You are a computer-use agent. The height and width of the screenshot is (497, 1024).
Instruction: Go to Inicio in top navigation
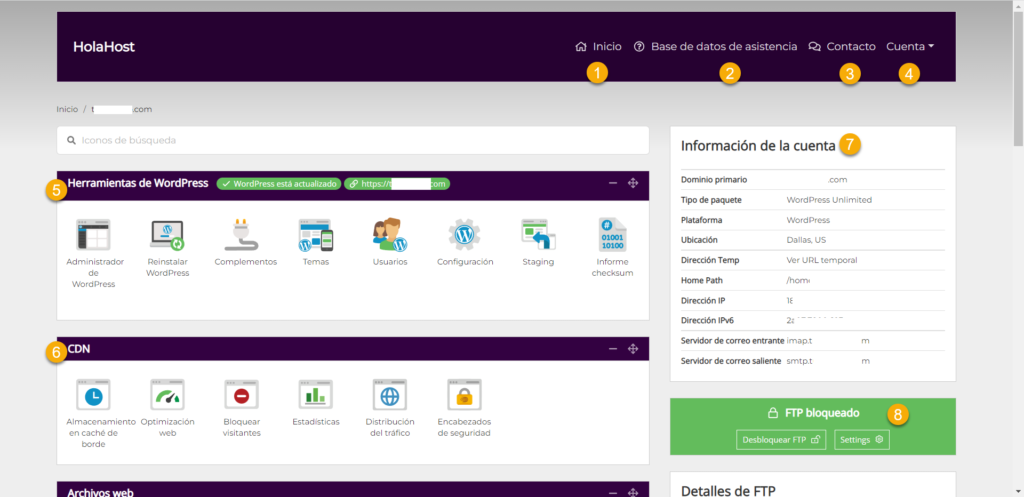click(598, 46)
